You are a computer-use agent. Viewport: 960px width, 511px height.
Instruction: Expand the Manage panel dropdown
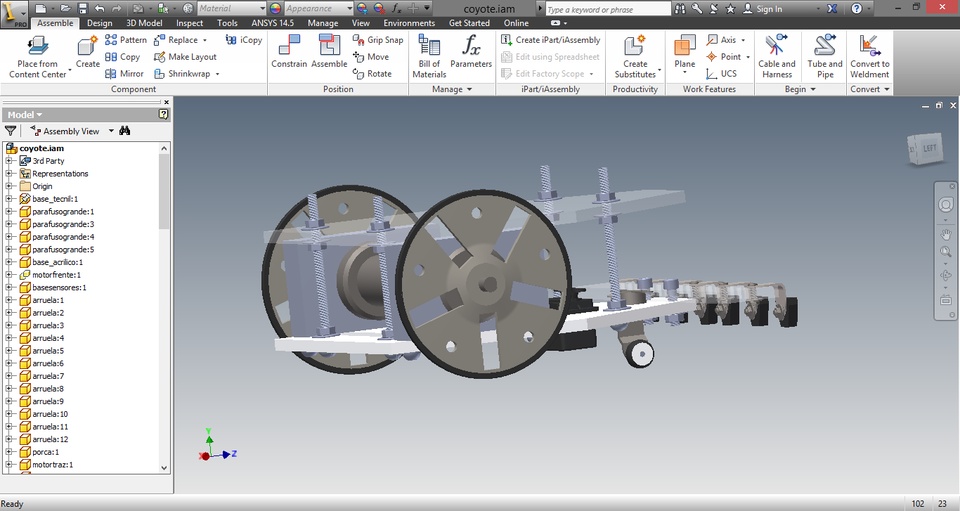(452, 89)
